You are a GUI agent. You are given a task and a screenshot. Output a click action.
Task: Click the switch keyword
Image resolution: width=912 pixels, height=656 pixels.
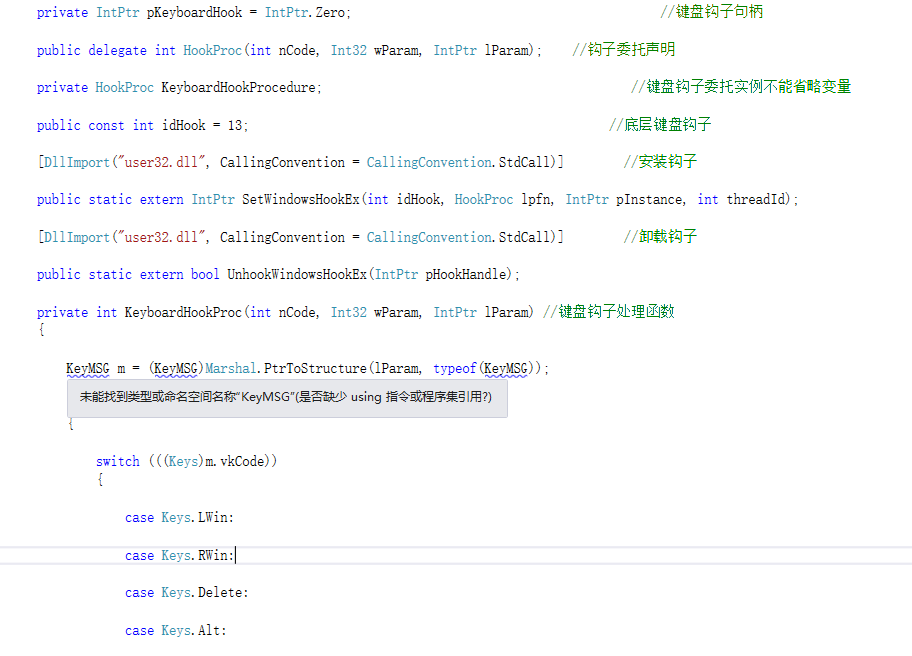tap(117, 462)
